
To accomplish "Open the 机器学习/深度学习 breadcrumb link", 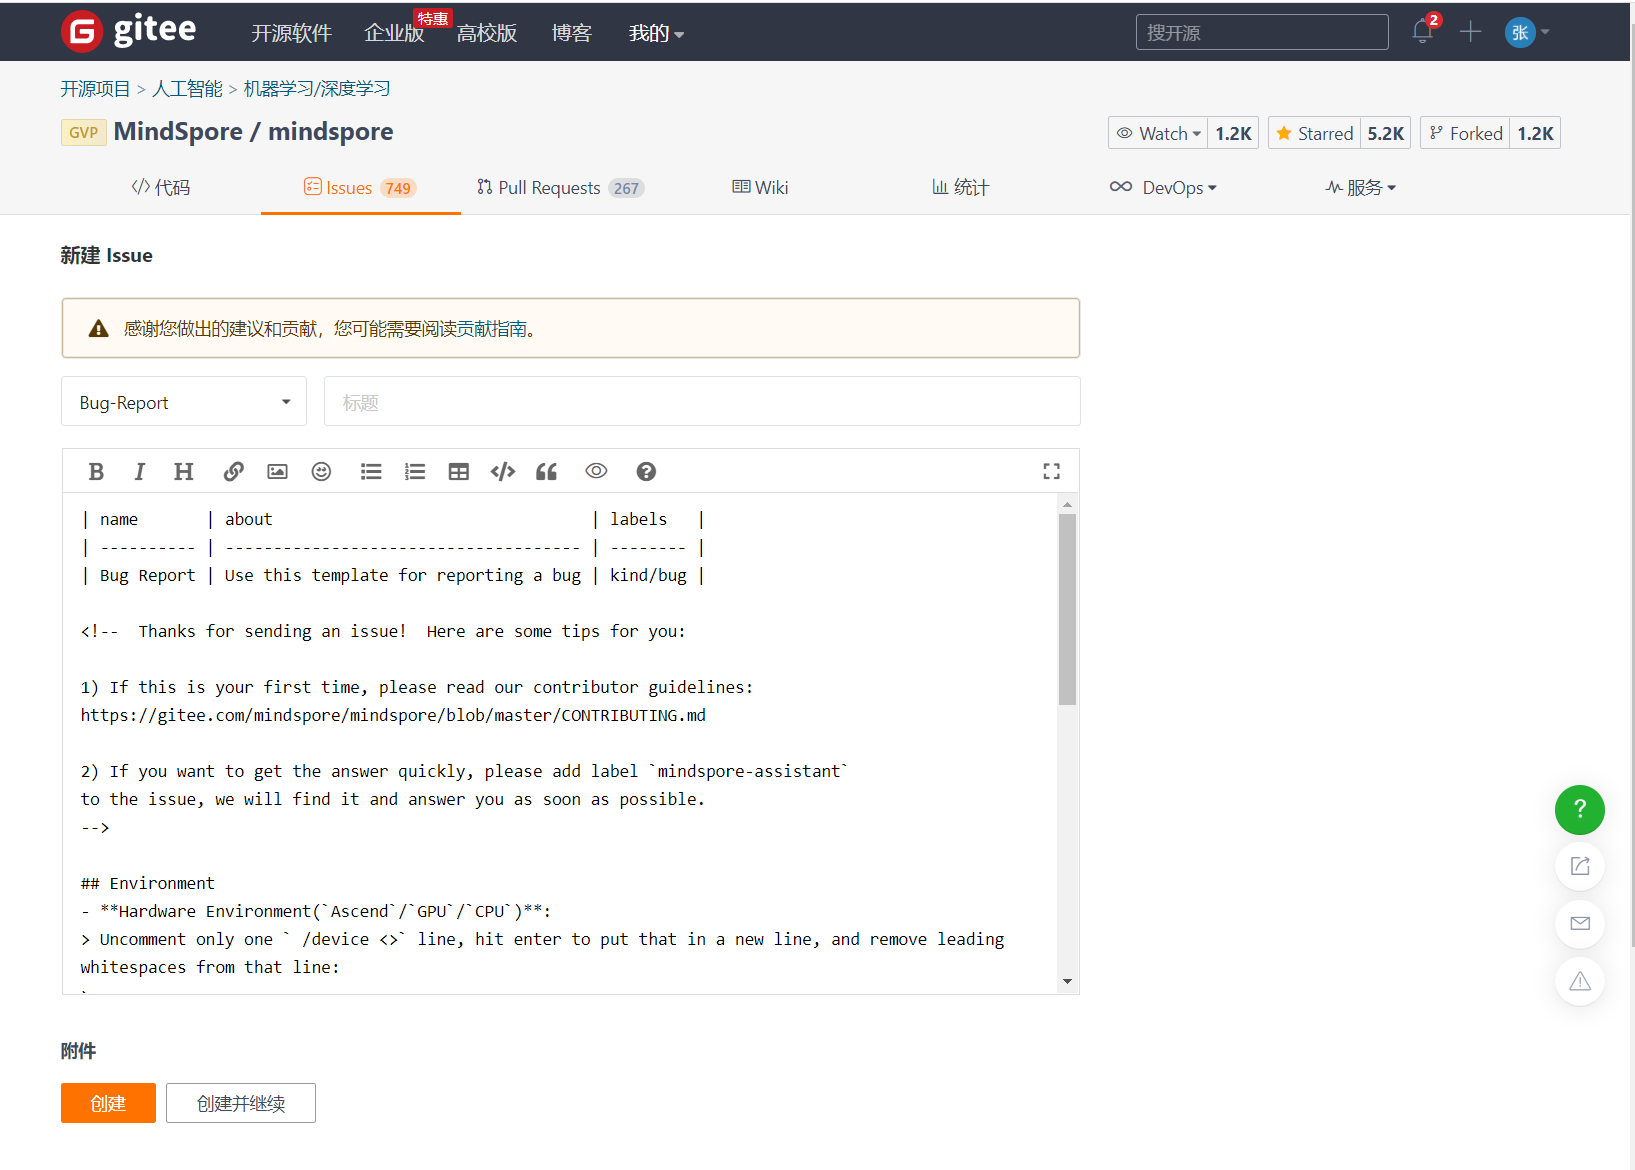I will 317,89.
